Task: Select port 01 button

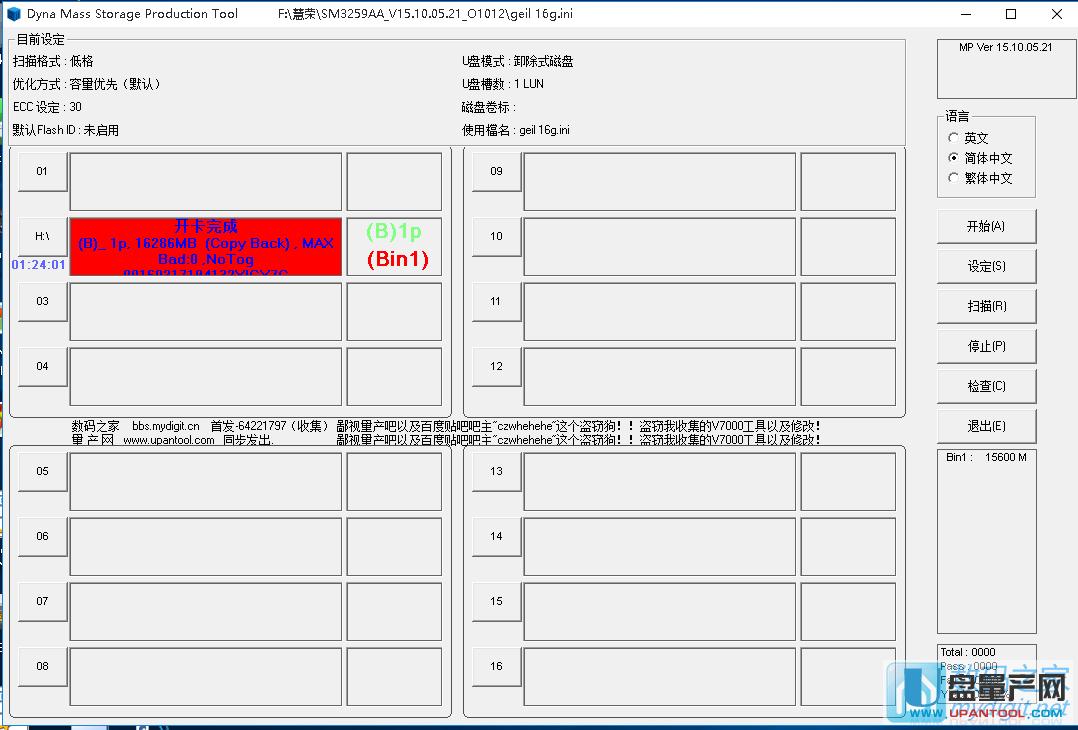Action: click(42, 171)
